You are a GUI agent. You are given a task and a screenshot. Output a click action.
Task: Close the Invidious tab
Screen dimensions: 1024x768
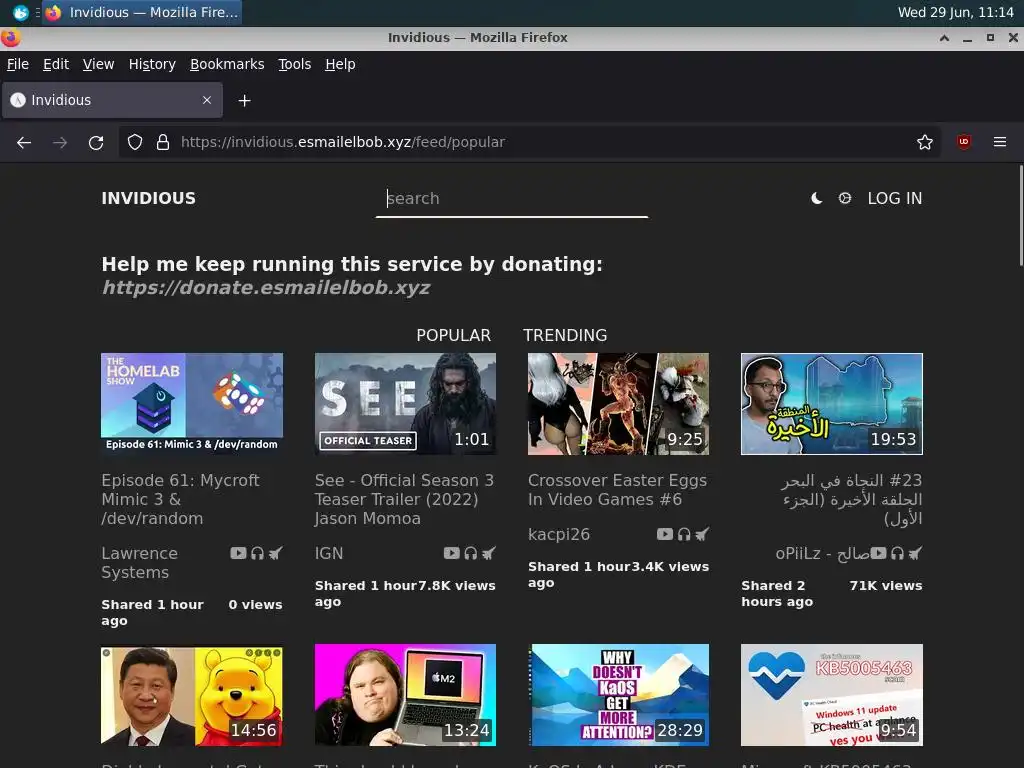coord(206,100)
